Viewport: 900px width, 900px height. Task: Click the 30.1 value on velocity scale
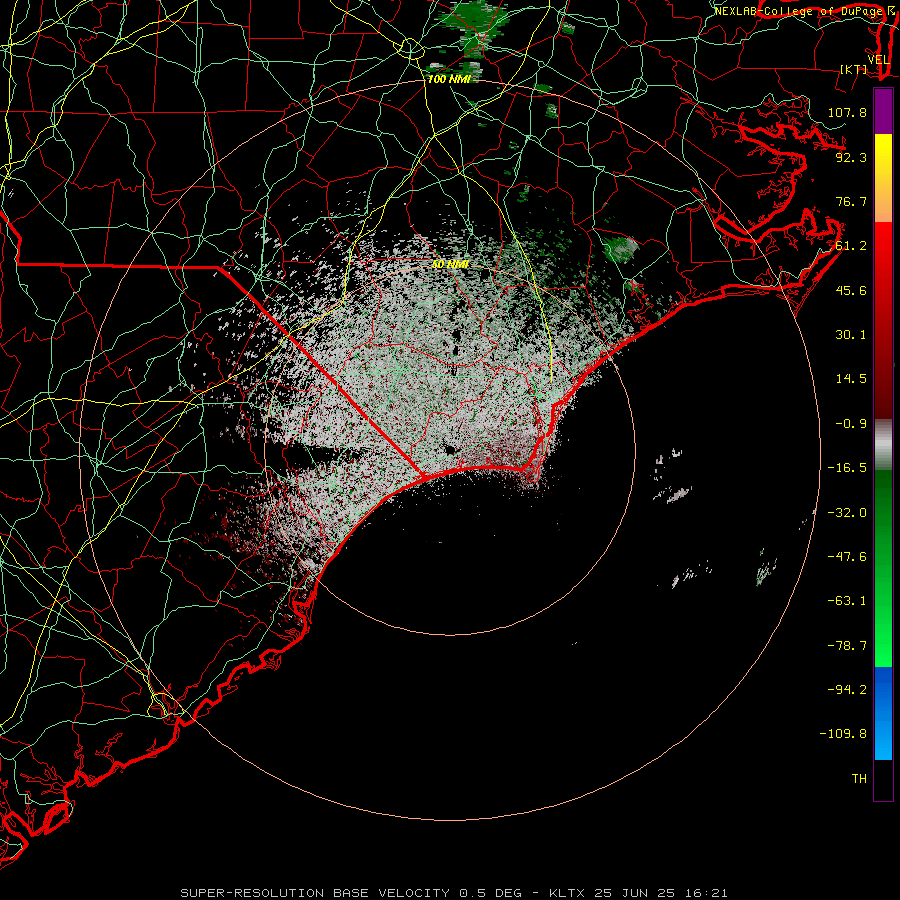tap(851, 335)
